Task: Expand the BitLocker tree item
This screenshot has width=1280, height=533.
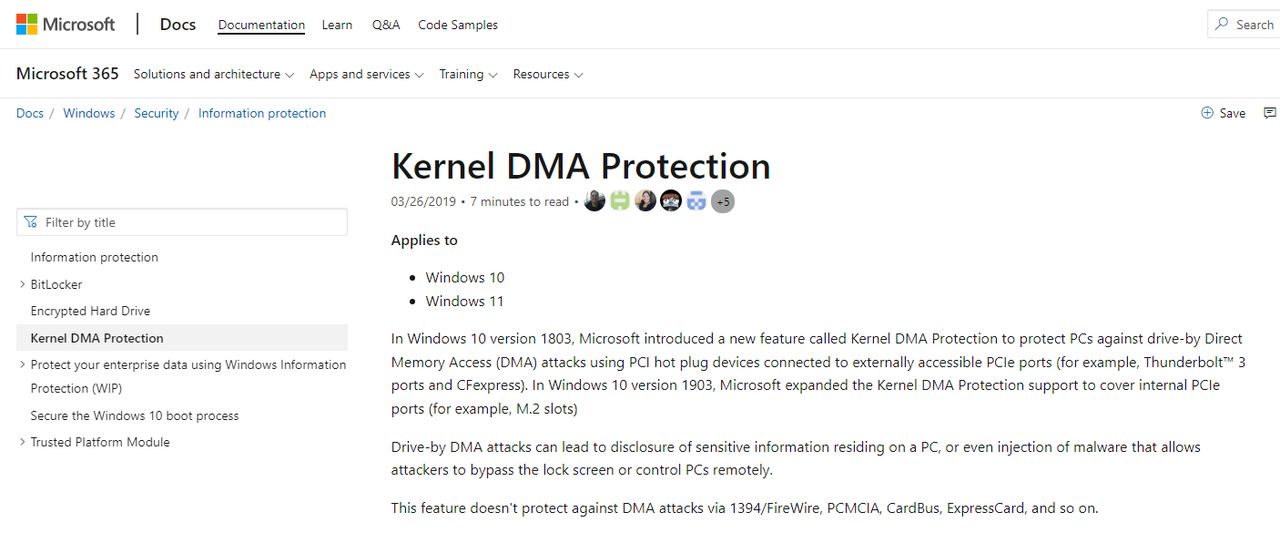Action: click(x=23, y=284)
